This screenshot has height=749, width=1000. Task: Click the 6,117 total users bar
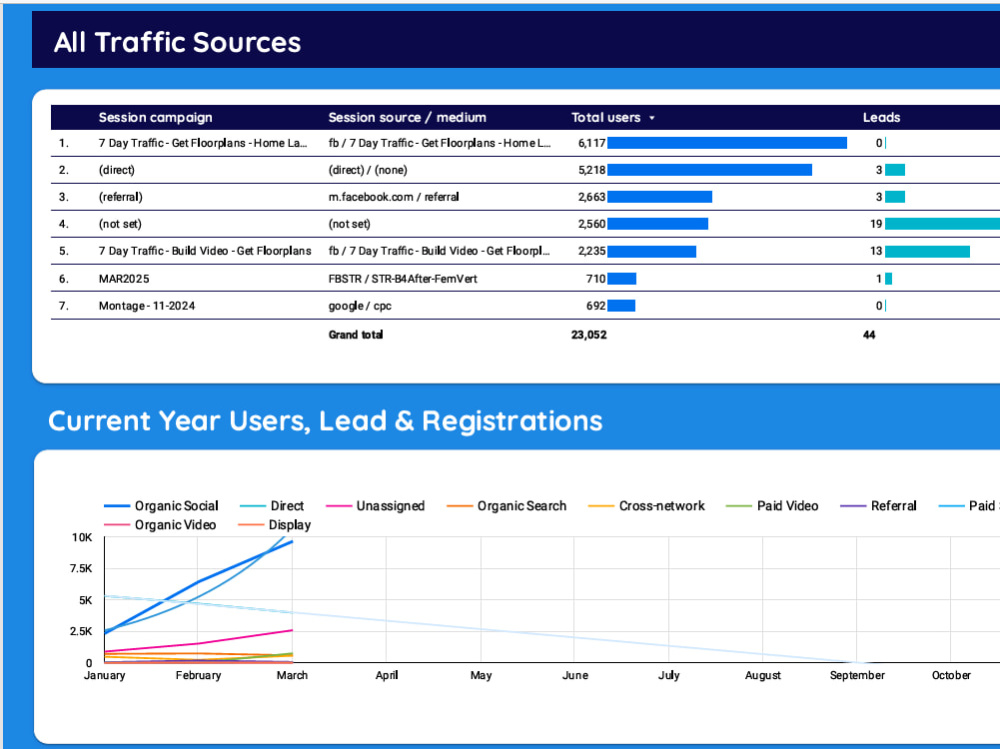point(727,143)
